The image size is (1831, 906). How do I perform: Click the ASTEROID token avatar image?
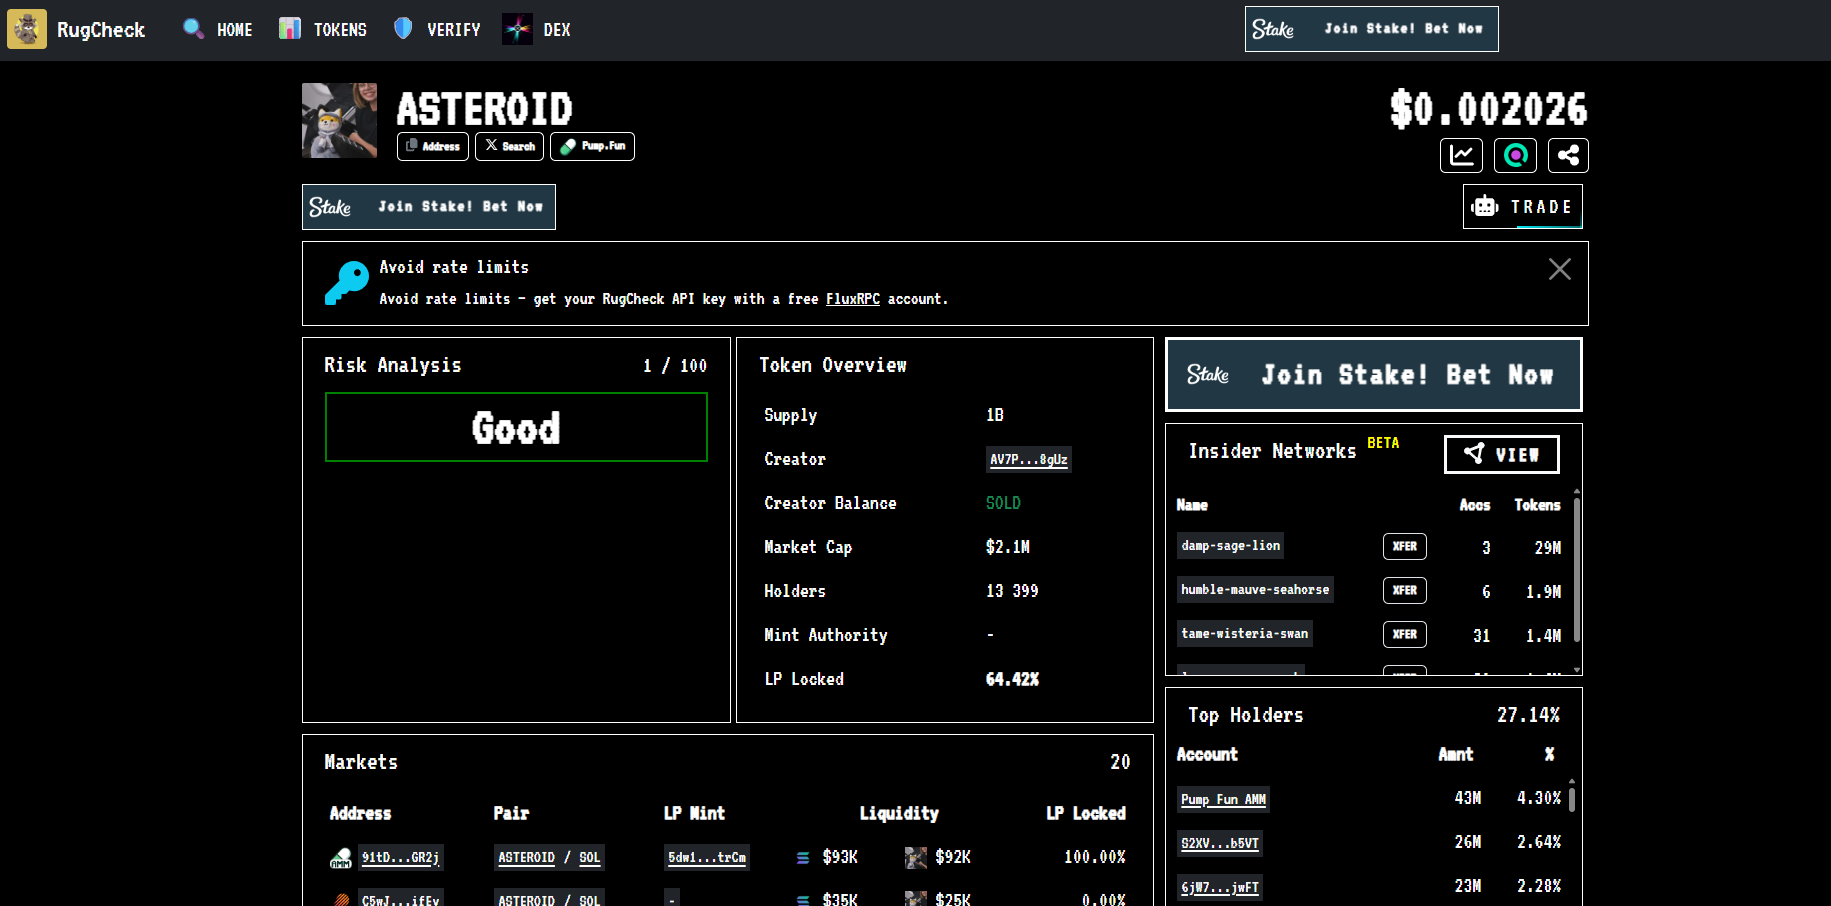[340, 120]
